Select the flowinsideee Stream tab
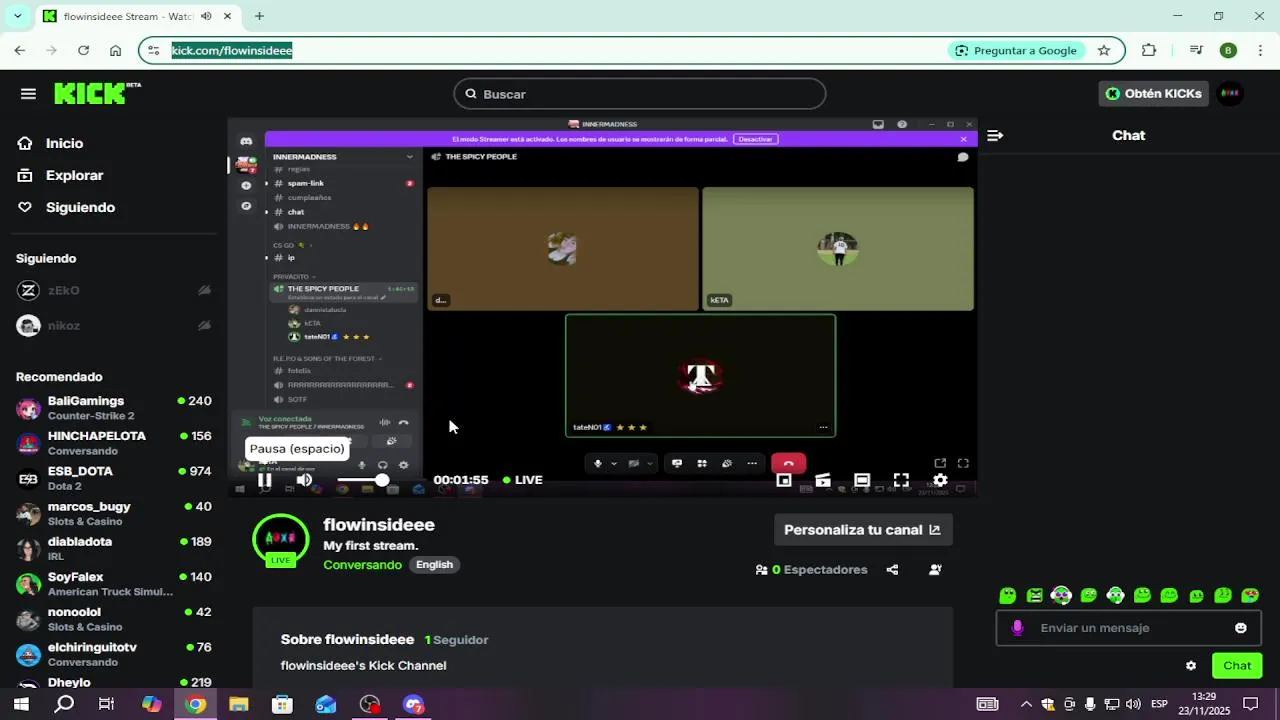The image size is (1280, 720). coord(137,17)
